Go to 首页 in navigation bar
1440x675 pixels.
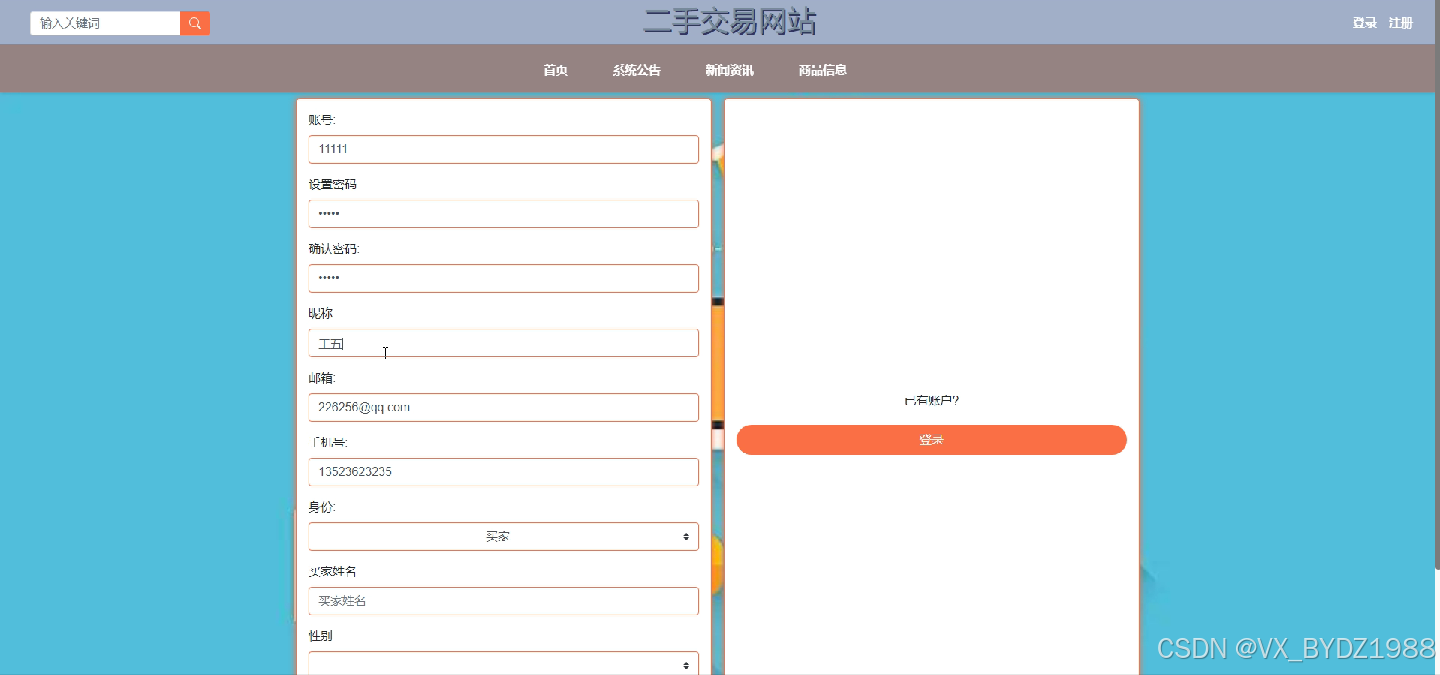pos(555,70)
